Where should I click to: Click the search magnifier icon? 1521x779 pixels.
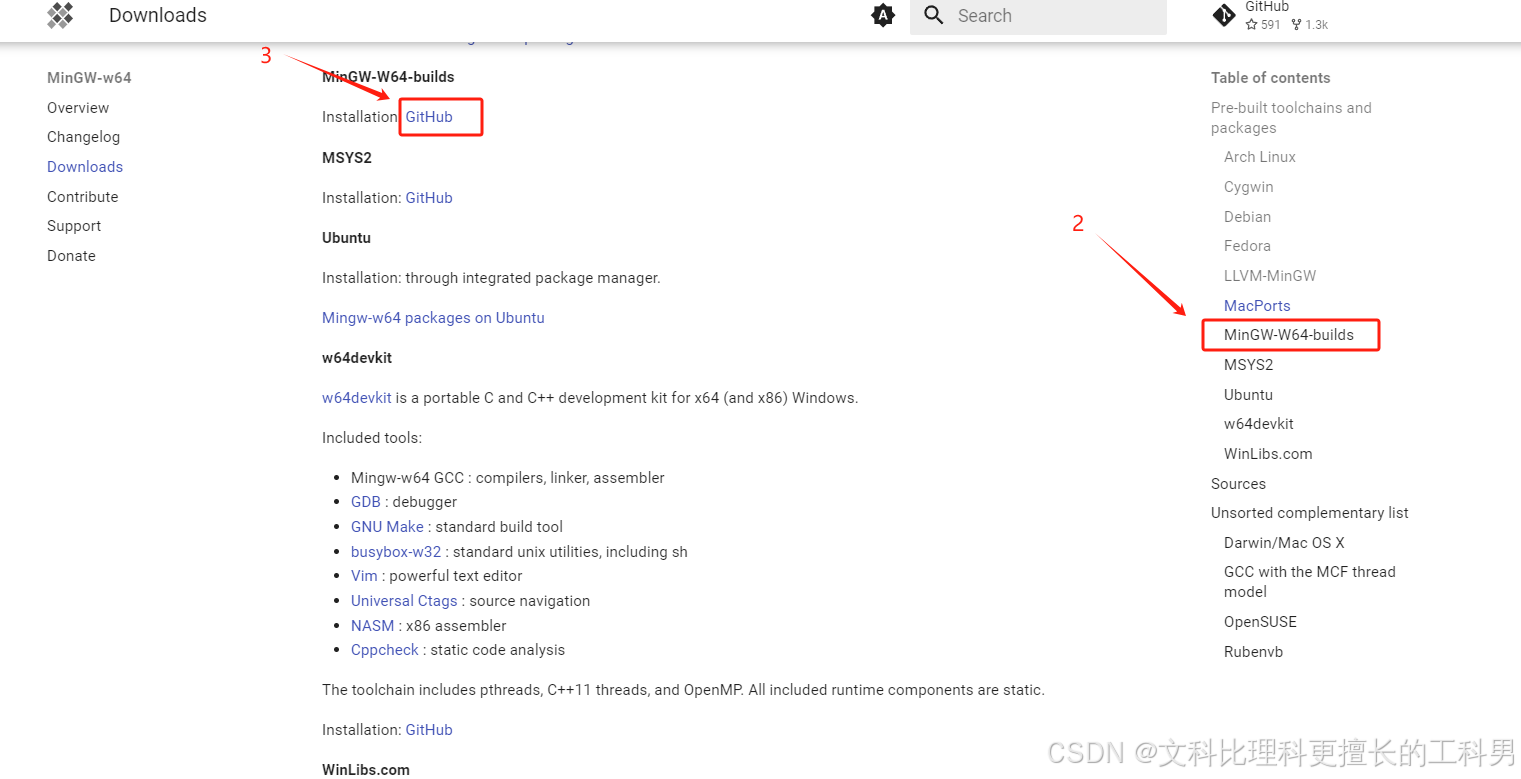pos(934,15)
